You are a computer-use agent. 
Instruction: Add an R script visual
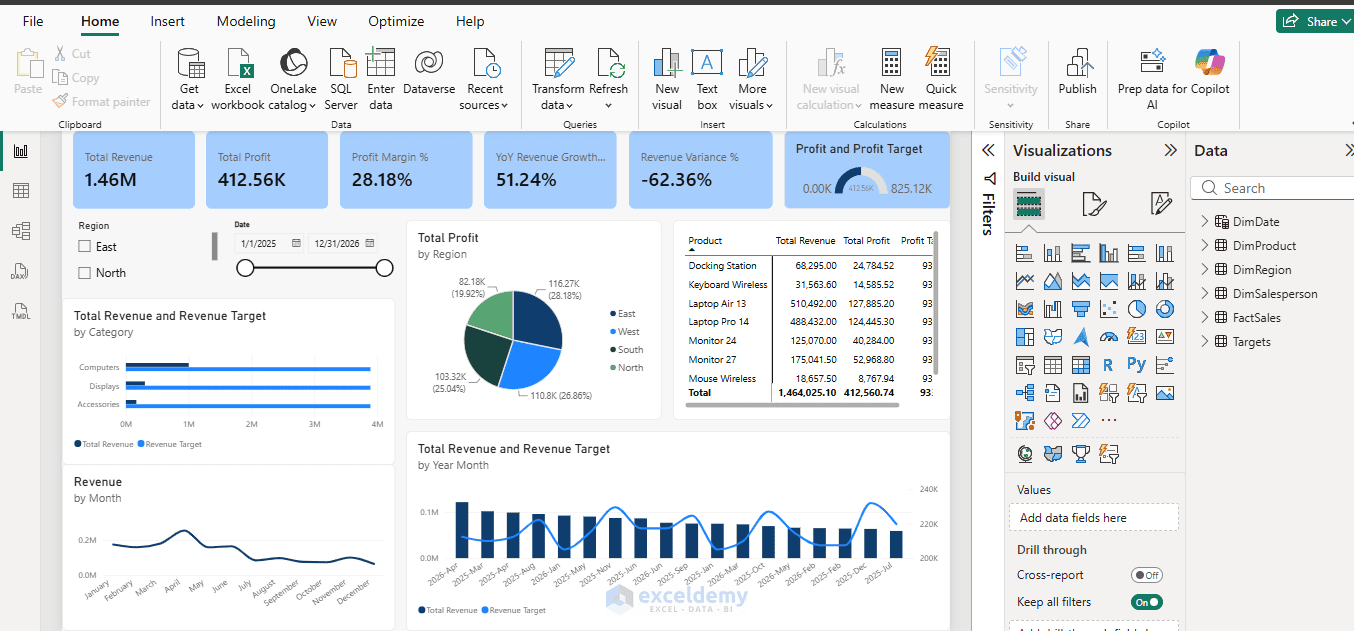[x=1109, y=365]
